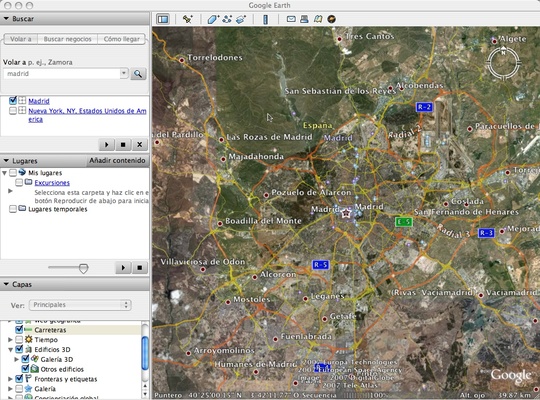Open the Ver Principales dropdown
This screenshot has width=540, height=400.
(x=80, y=305)
